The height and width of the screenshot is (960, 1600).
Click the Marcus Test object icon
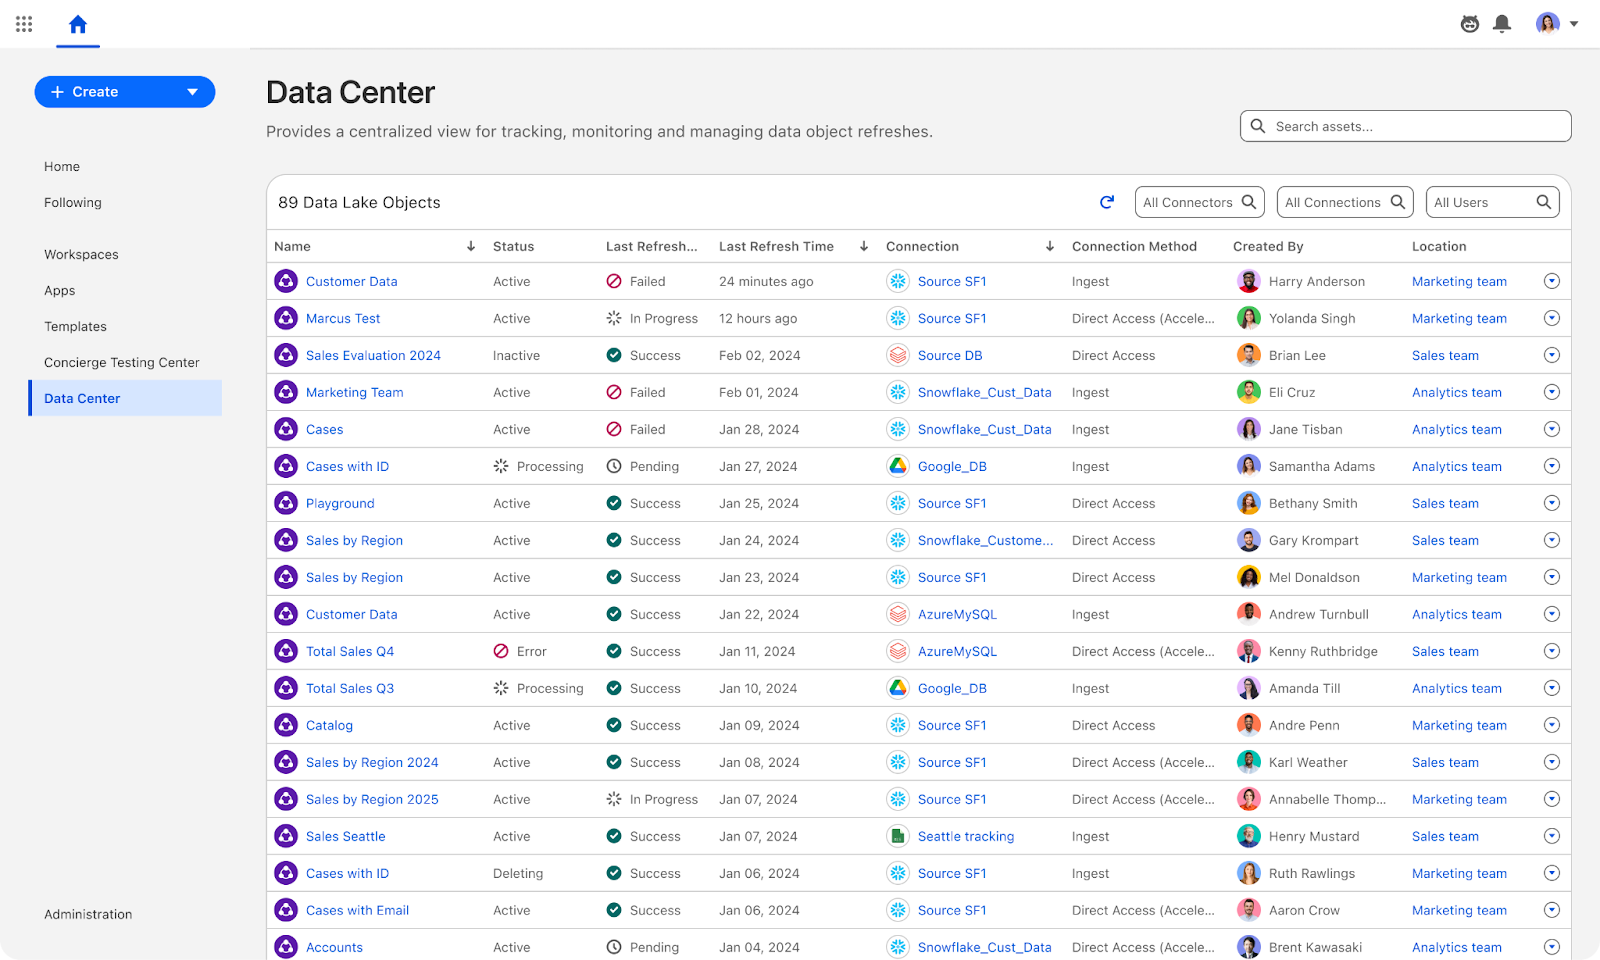(x=286, y=318)
